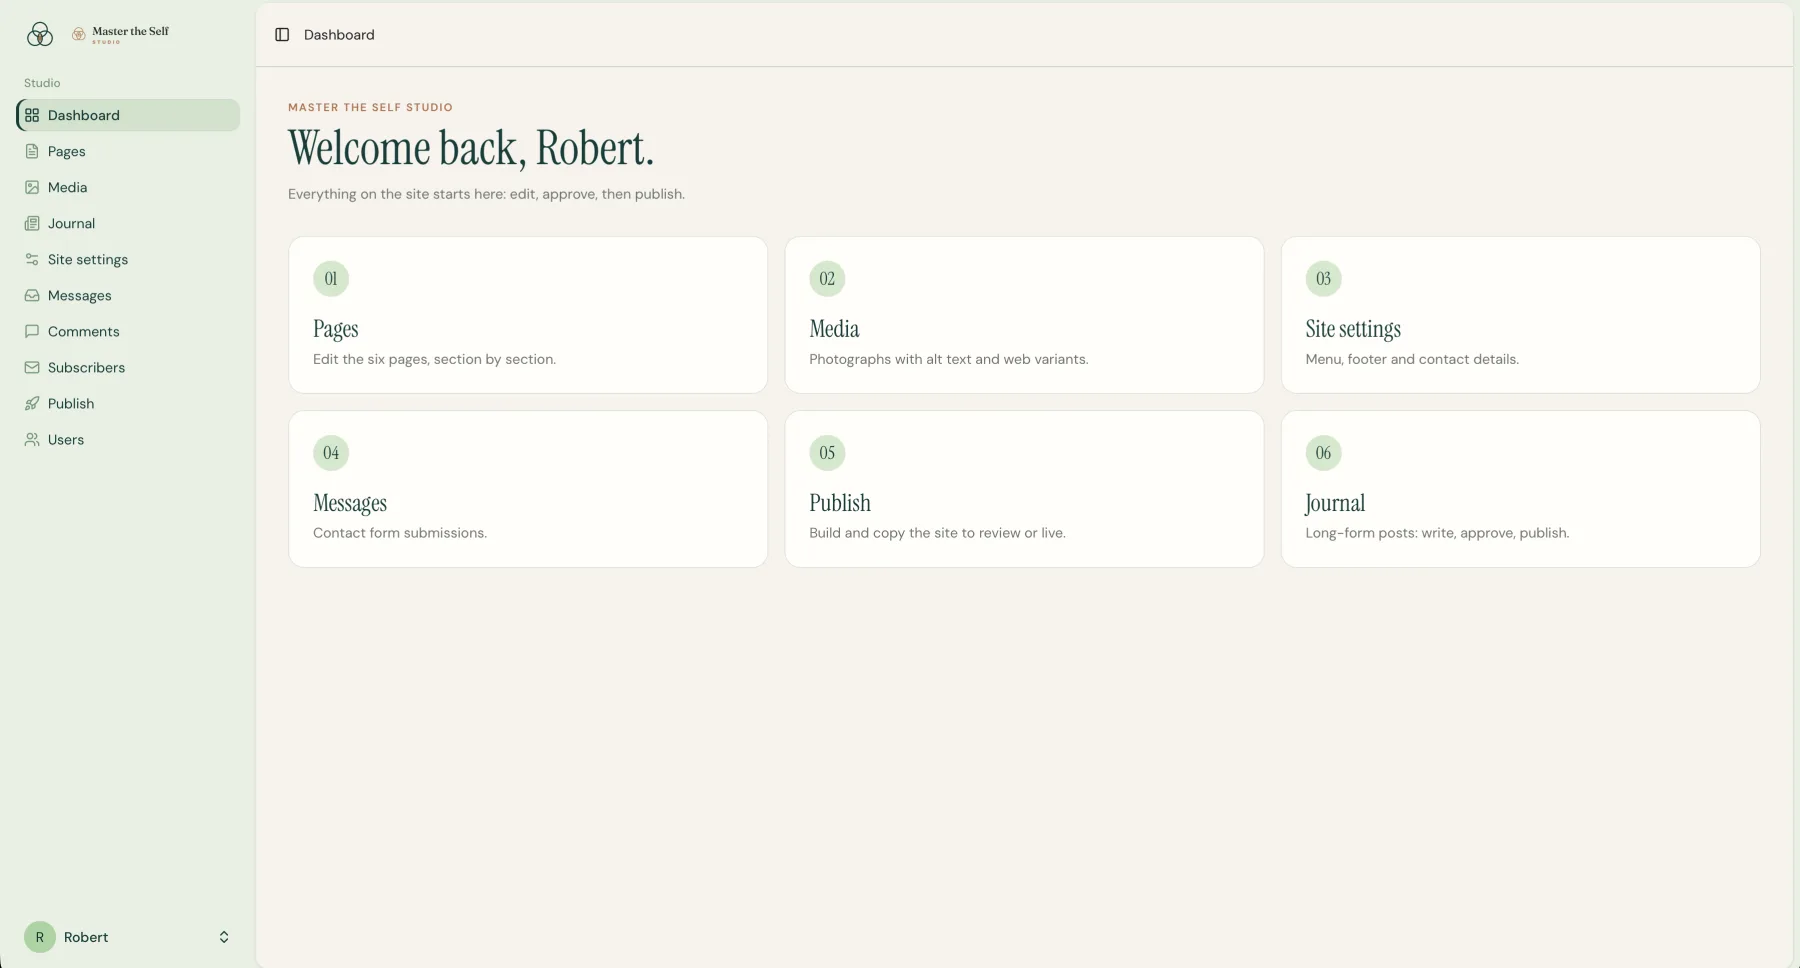Select Publish in the sidebar menu

coord(128,403)
